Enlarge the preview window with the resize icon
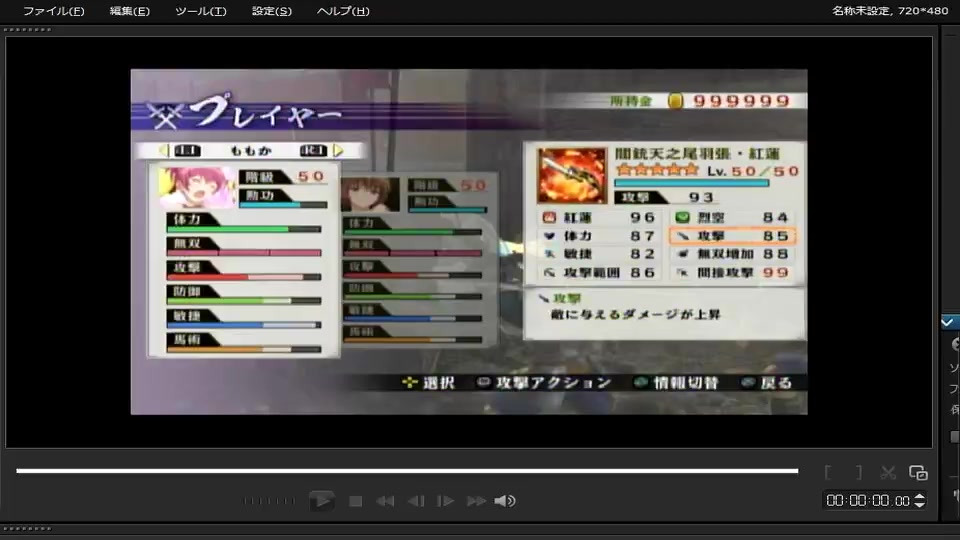Screen dimensions: 960x540 tap(918, 473)
